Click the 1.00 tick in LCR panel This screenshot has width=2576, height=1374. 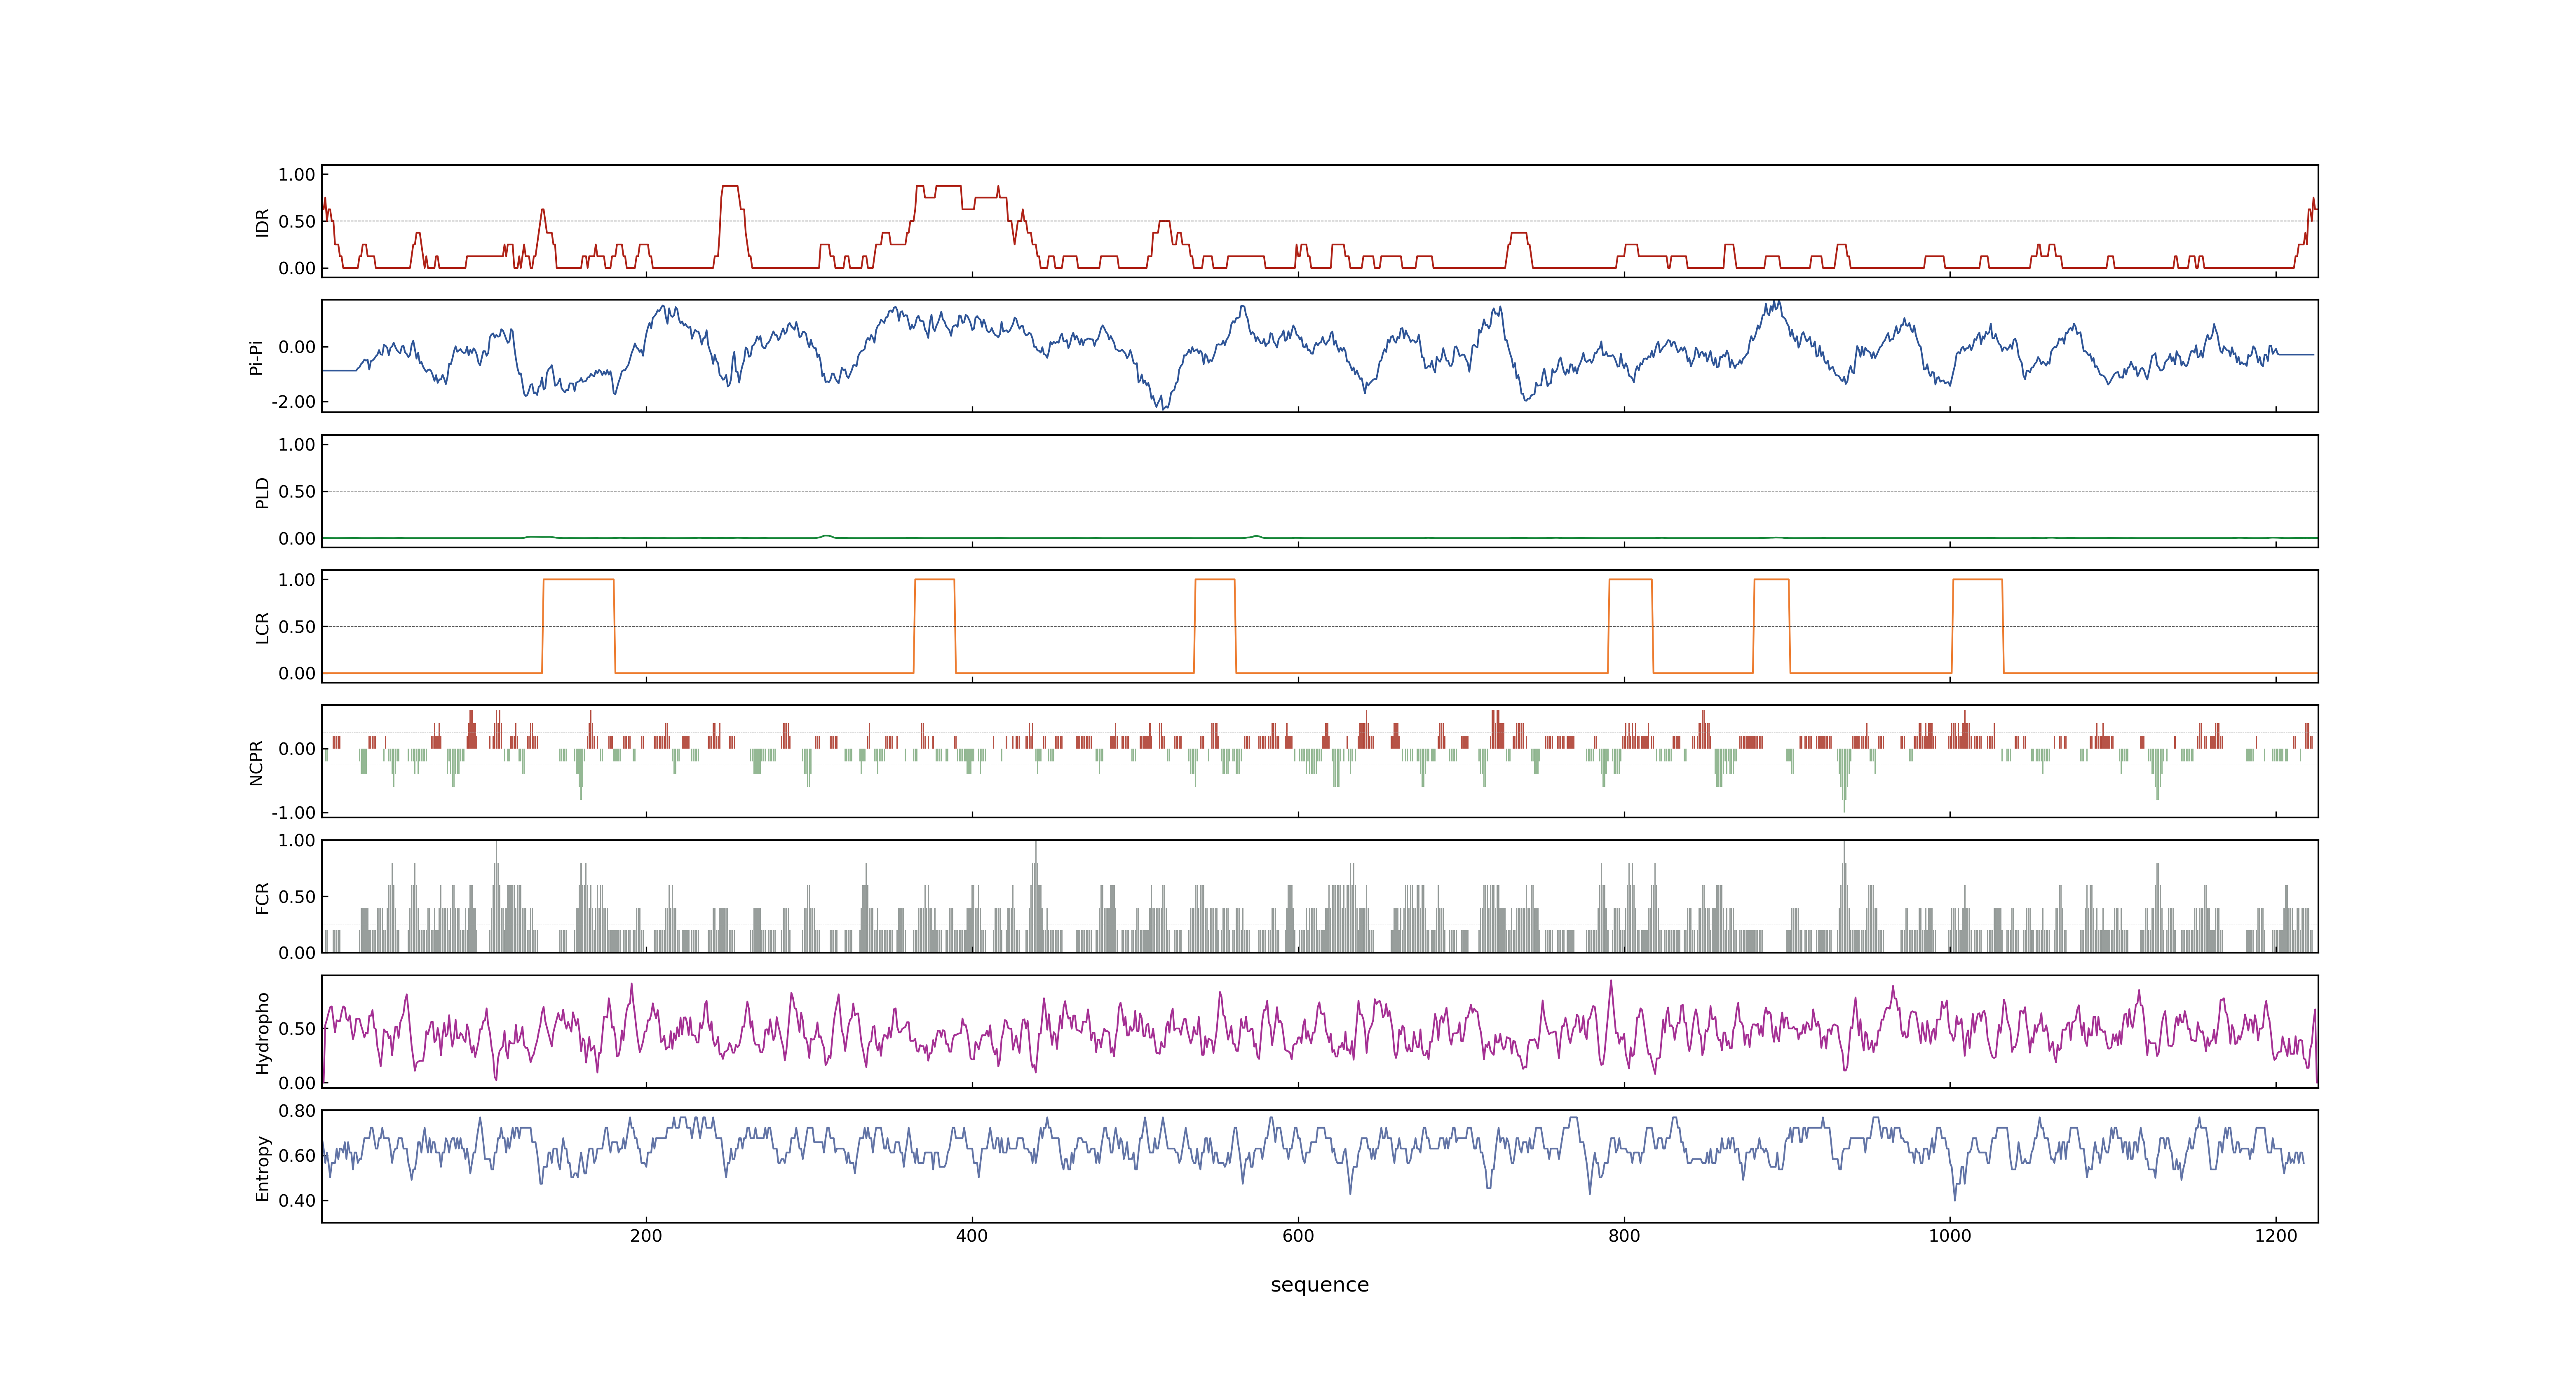[297, 580]
